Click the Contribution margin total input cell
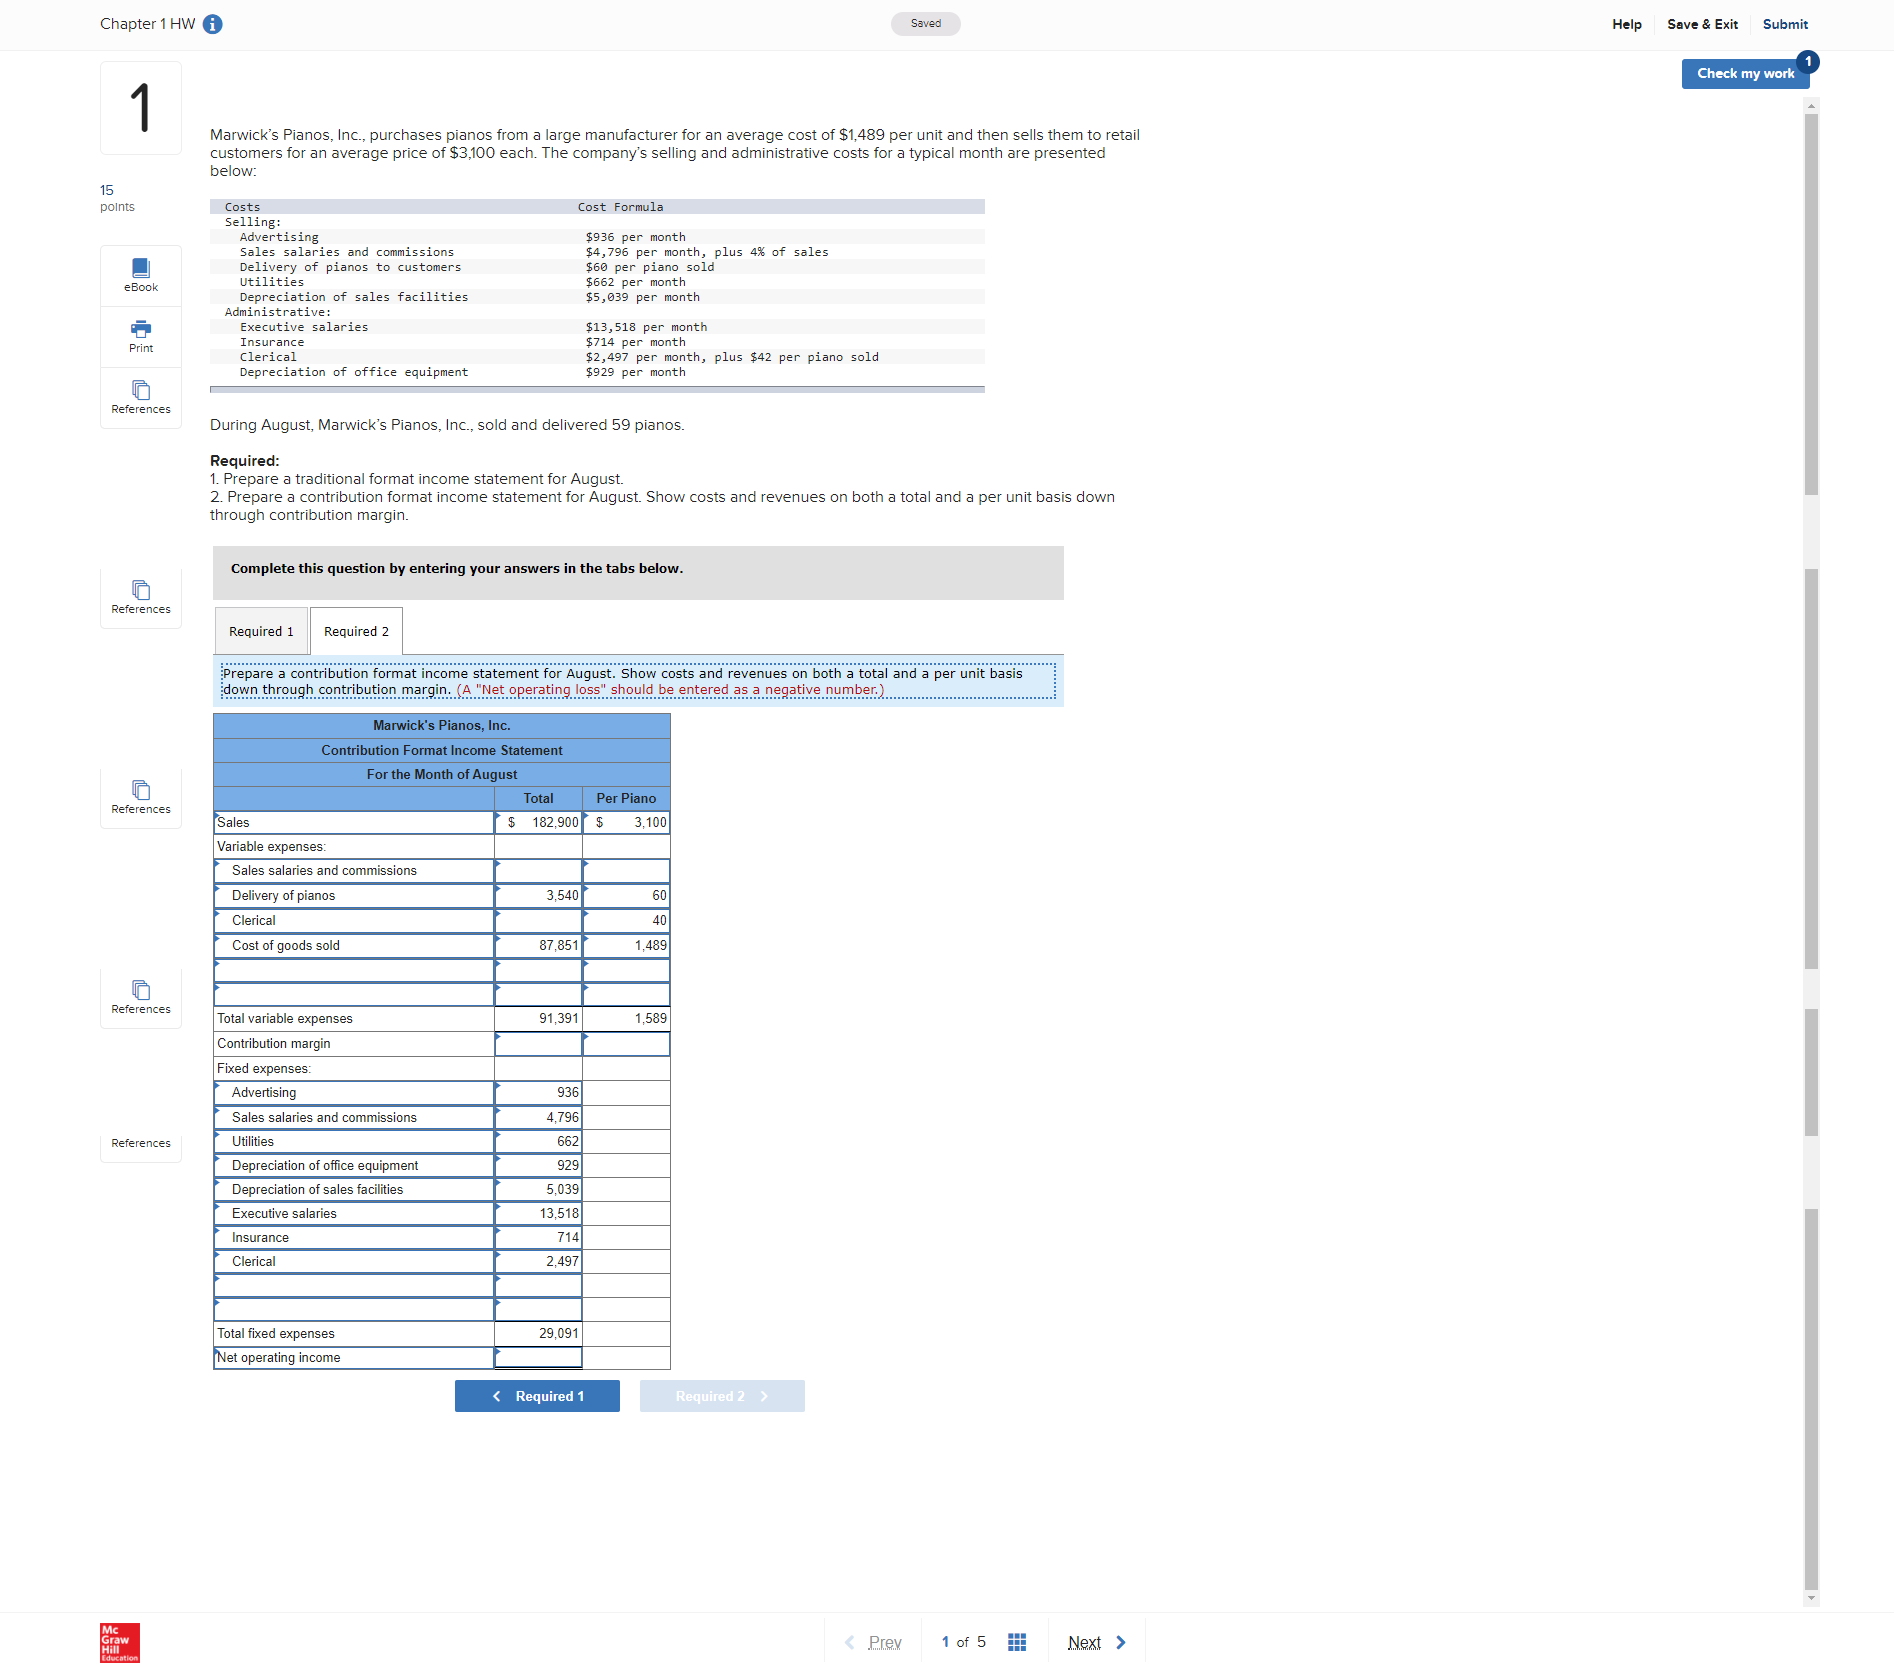This screenshot has width=1894, height=1671. (538, 1043)
